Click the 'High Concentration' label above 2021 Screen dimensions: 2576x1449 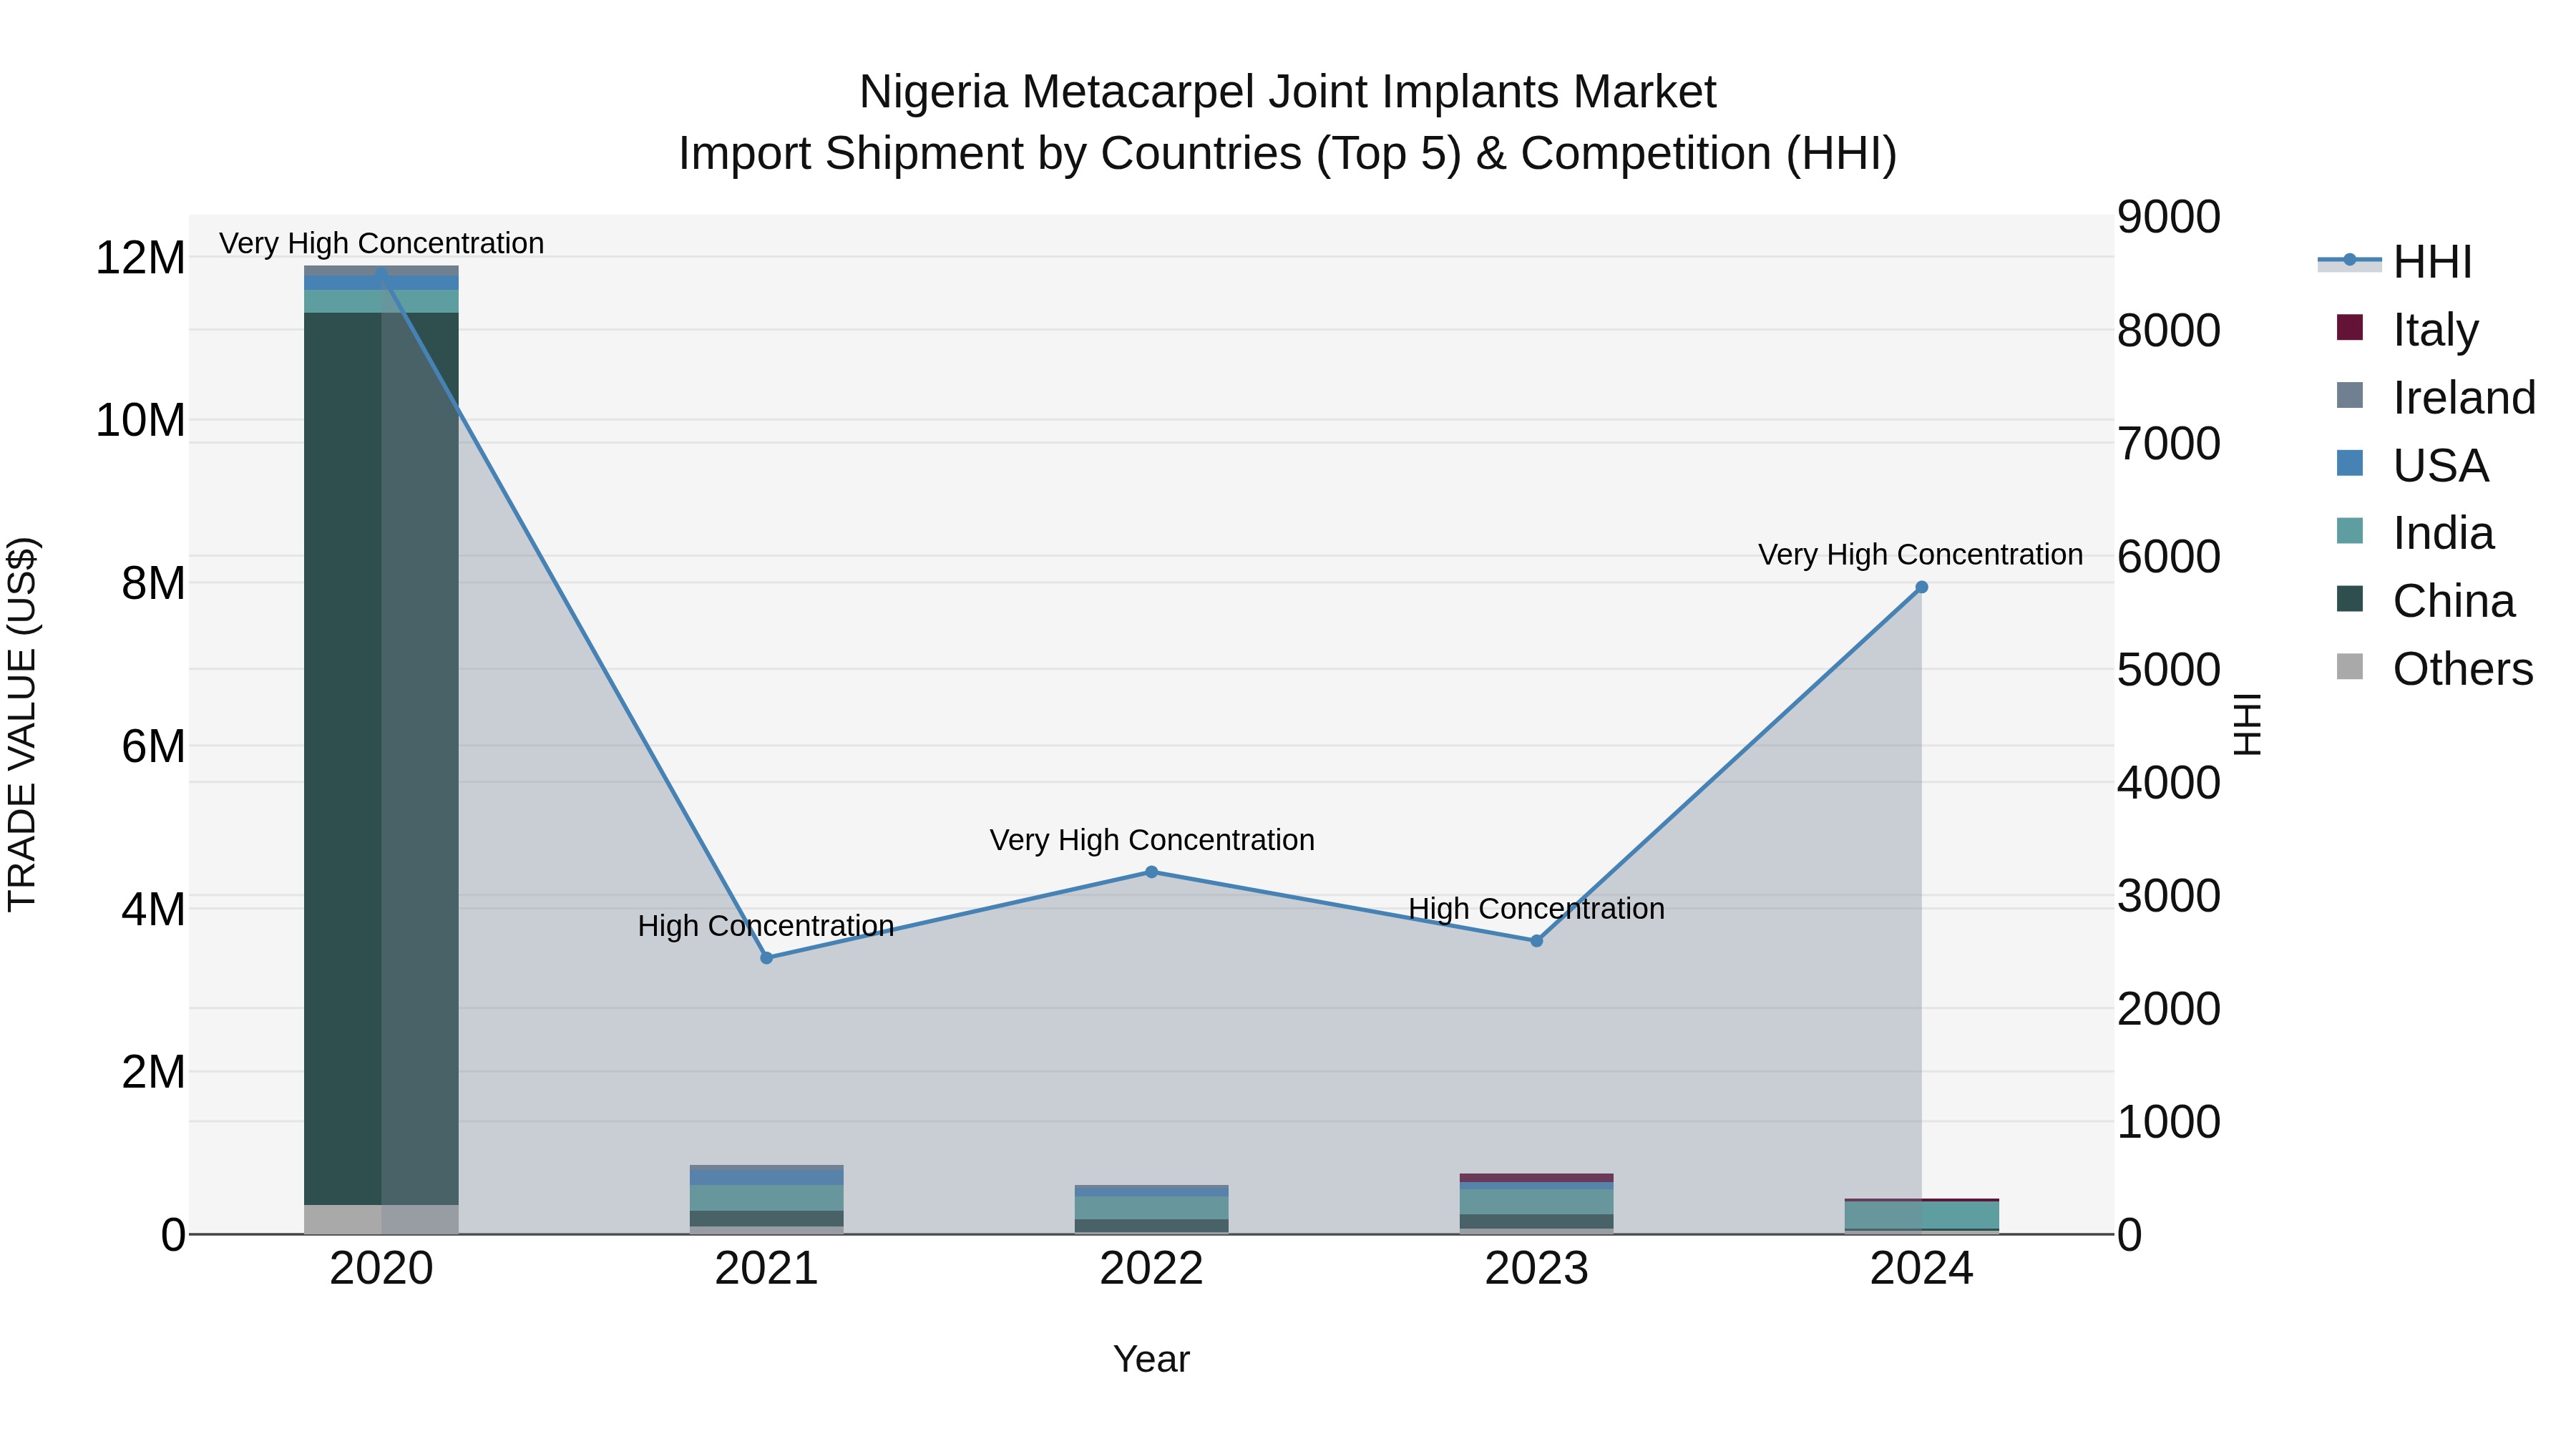(x=766, y=926)
